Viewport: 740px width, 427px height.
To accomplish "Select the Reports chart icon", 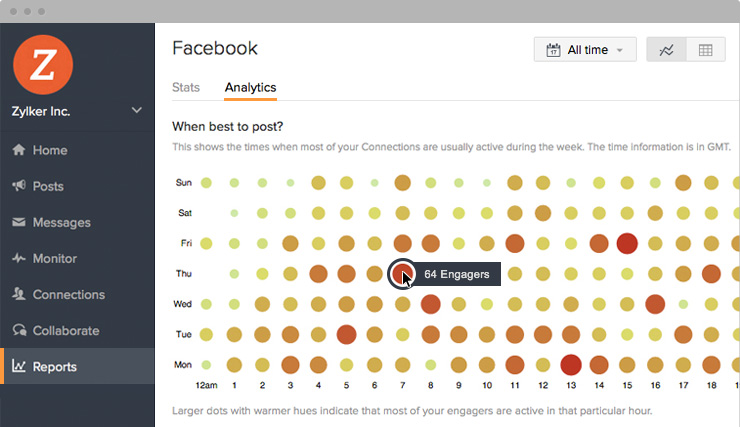I will [x=19, y=366].
